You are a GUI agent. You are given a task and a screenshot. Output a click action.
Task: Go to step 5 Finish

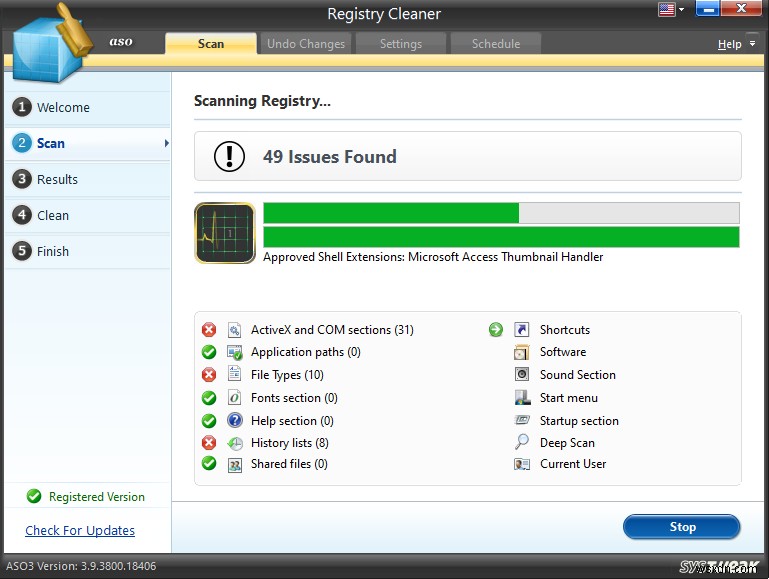[87, 251]
